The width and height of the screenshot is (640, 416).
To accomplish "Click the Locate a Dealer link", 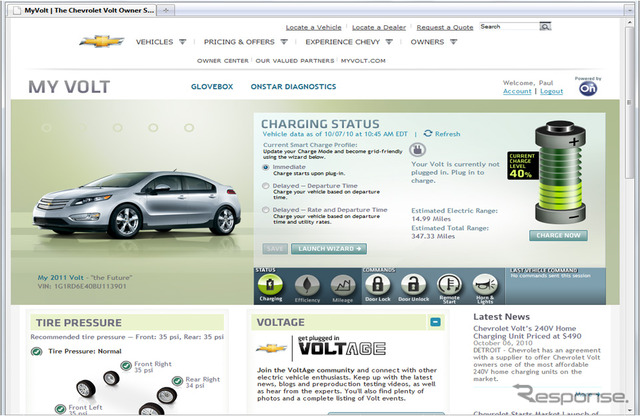I will tap(379, 27).
